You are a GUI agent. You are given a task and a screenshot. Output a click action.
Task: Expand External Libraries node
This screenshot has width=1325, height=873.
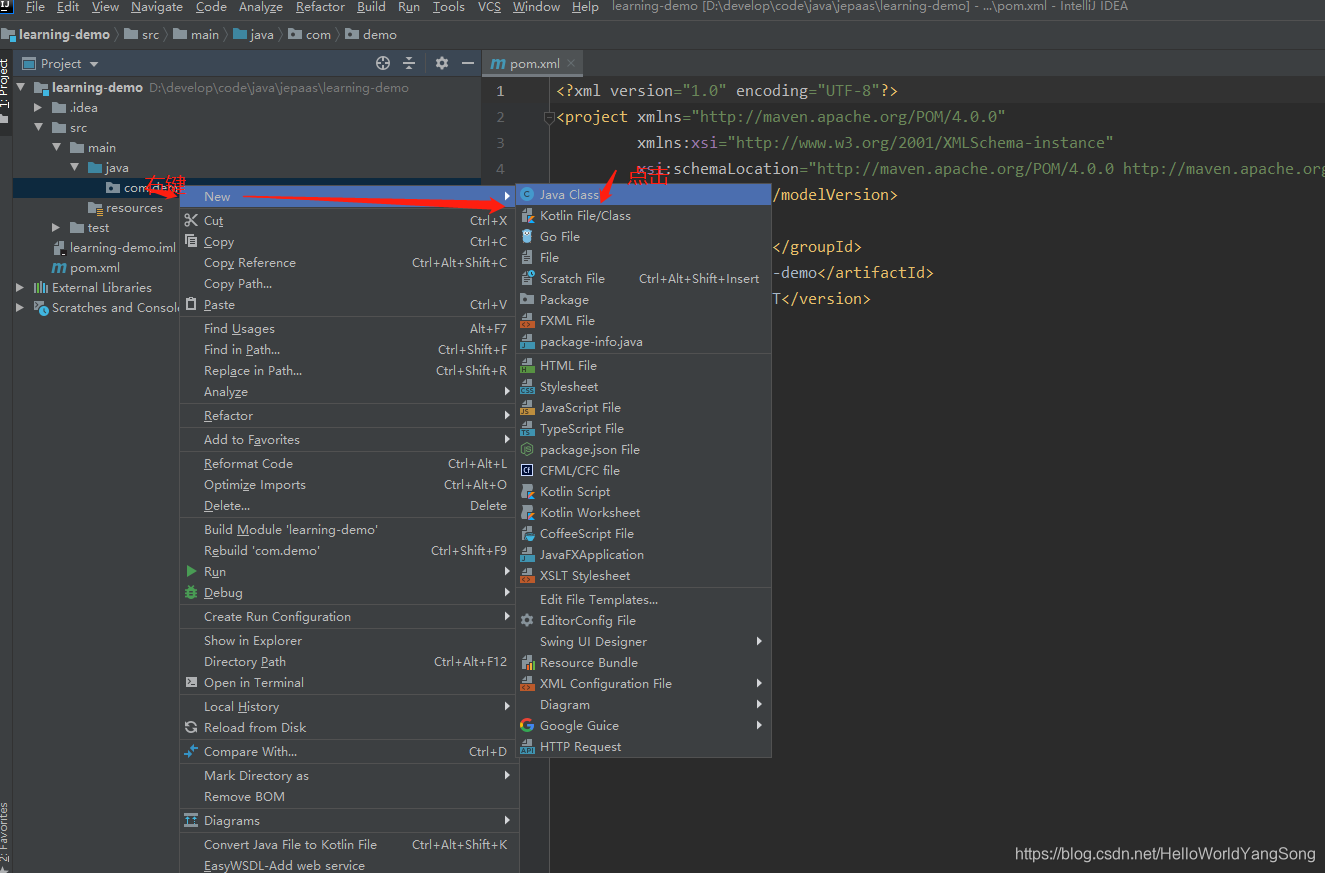pyautogui.click(x=20, y=287)
